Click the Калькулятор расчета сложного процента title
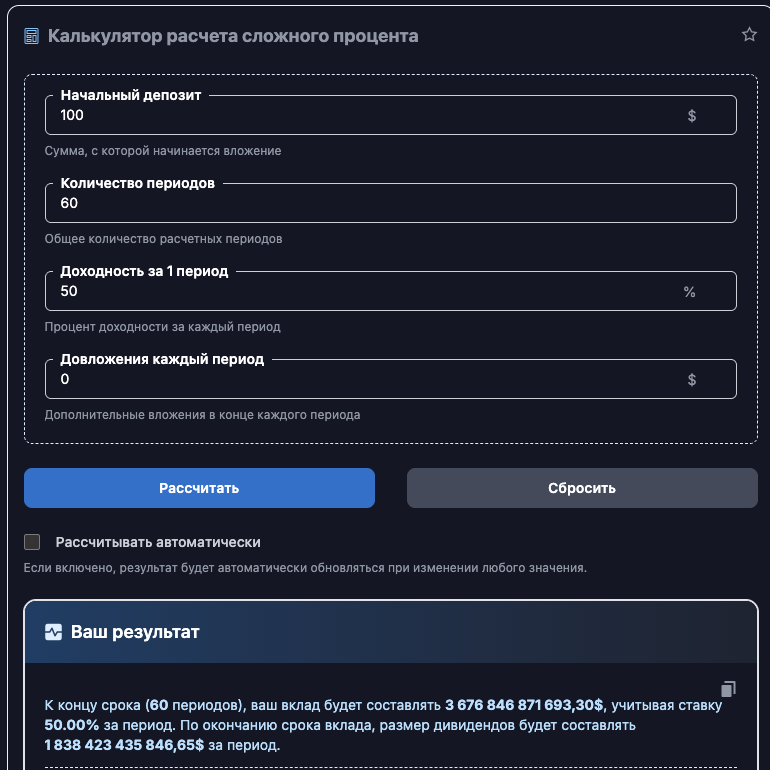 pos(233,36)
